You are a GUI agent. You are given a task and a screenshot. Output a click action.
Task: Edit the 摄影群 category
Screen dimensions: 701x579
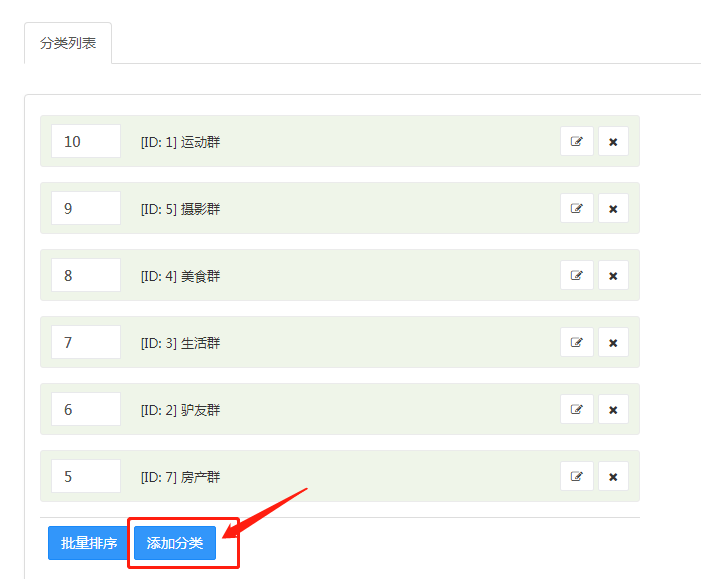coord(577,208)
